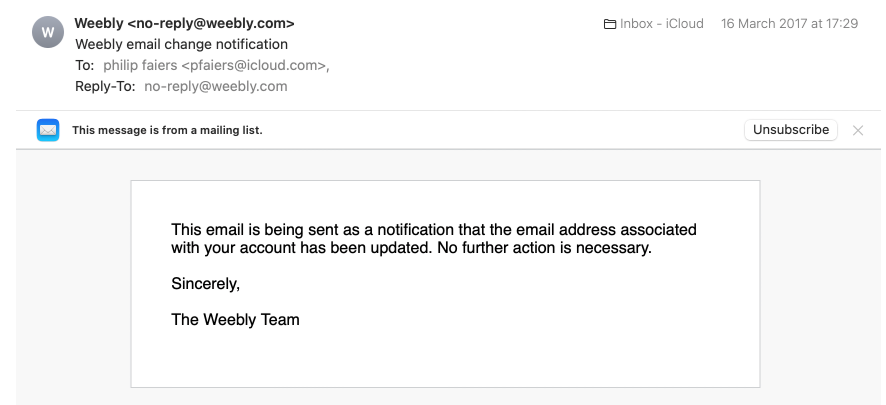Click the word "Sincerely," in the email
This screenshot has width=886, height=405.
click(x=205, y=284)
